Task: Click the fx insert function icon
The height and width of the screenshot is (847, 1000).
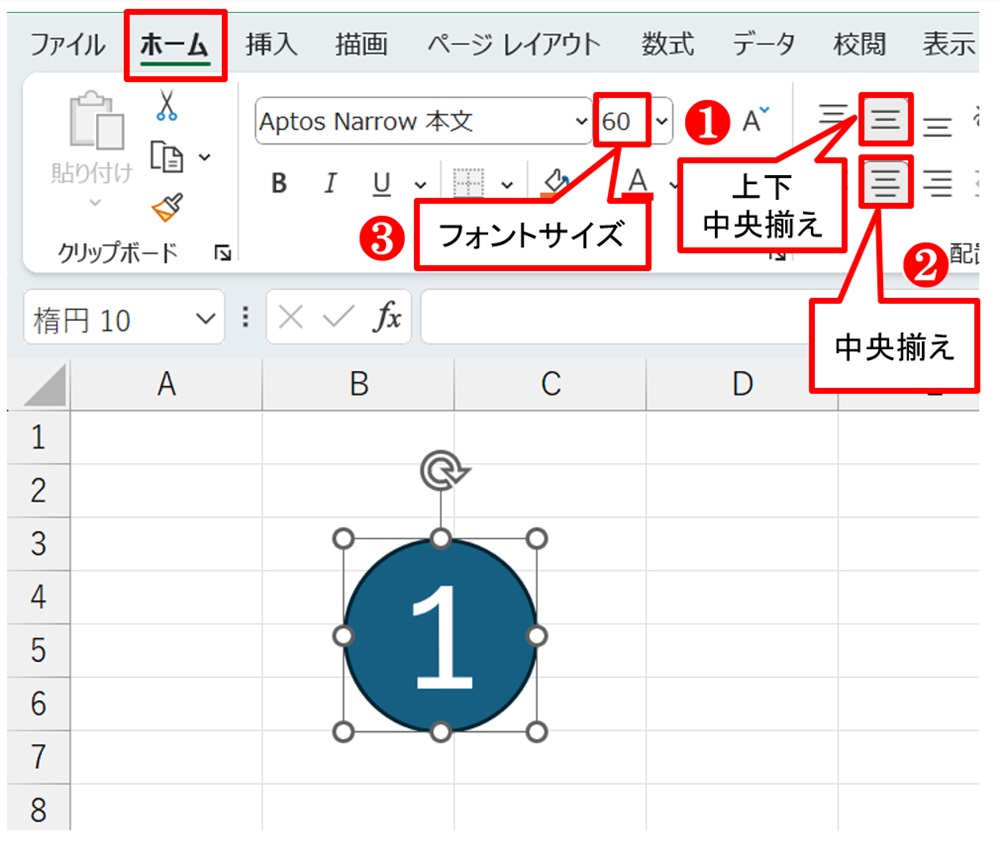Action: [387, 319]
